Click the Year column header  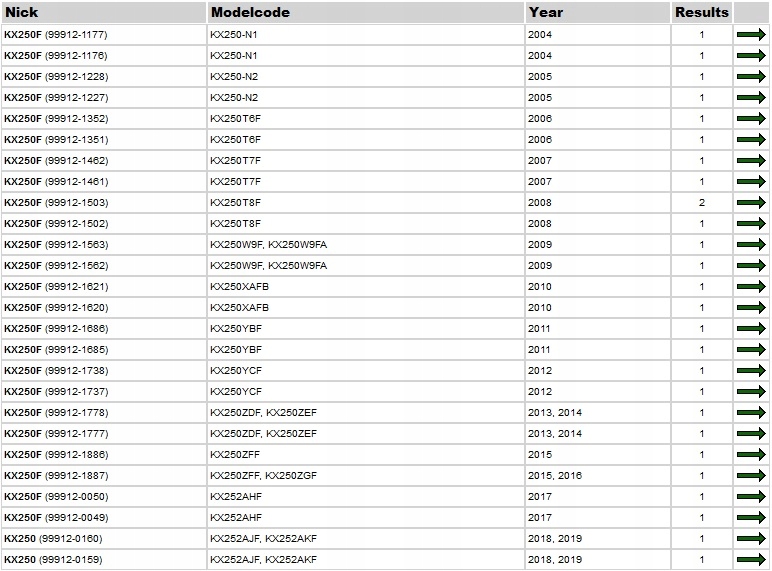click(x=546, y=12)
